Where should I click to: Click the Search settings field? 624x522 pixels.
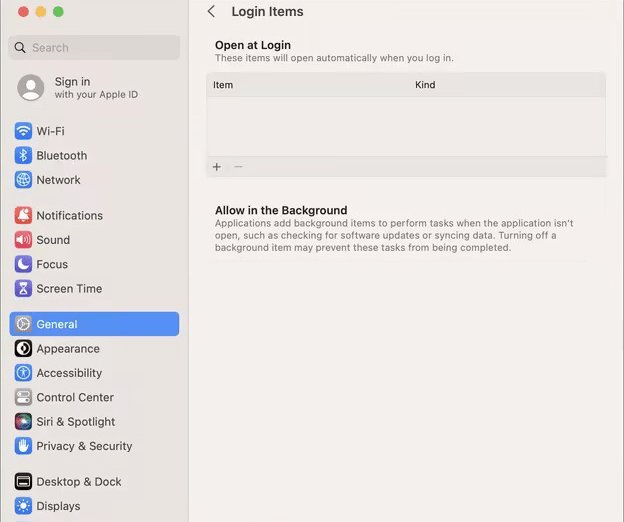coord(95,47)
